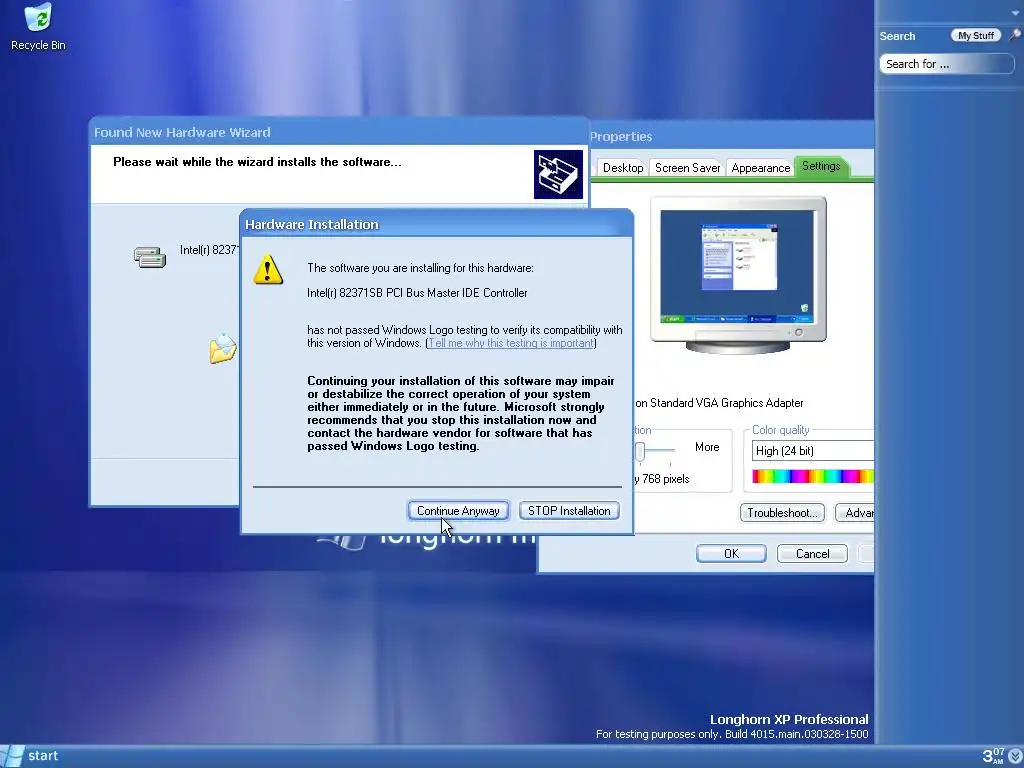1024x768 pixels.
Task: Click the hardware wizard logo icon
Action: click(558, 174)
